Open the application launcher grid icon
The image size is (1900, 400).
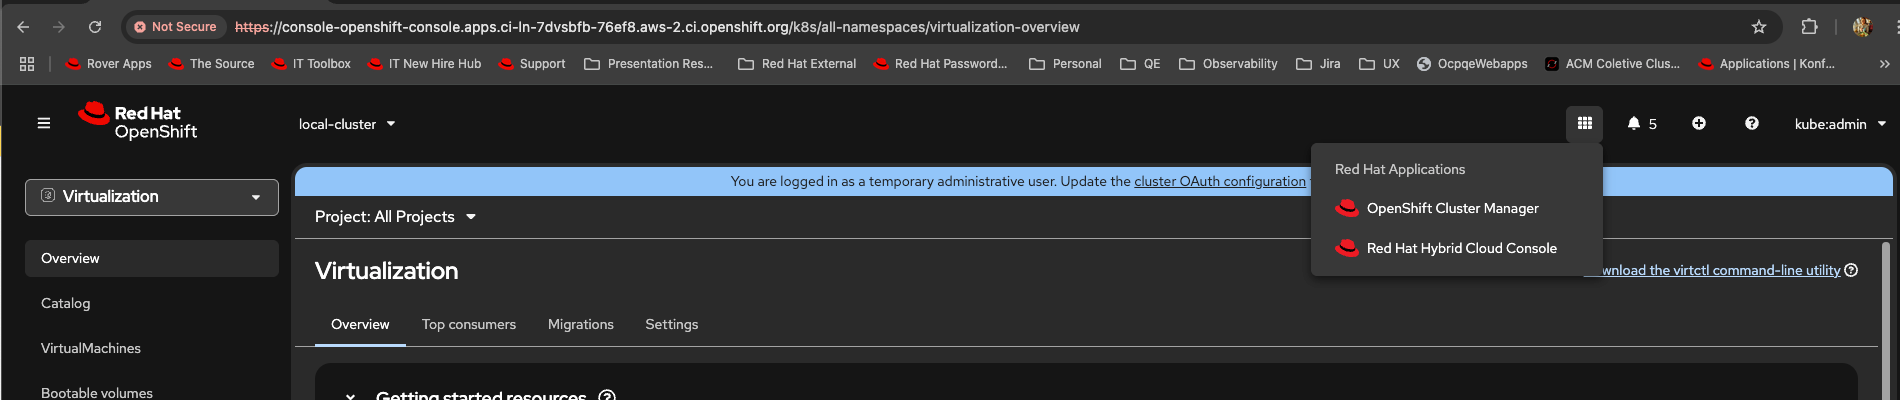1584,123
